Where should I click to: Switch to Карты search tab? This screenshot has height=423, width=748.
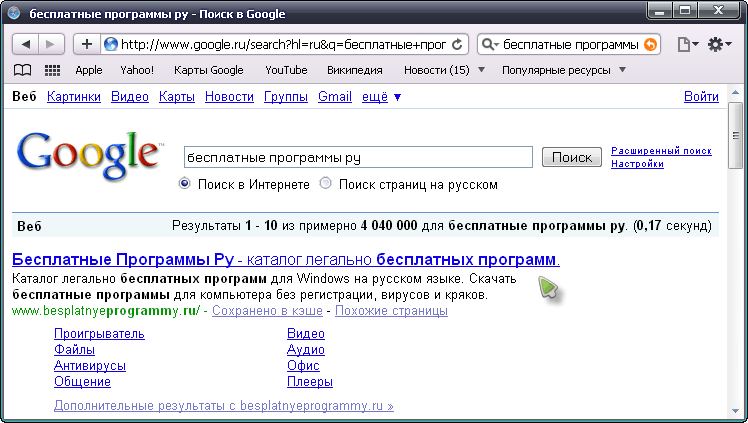(177, 97)
